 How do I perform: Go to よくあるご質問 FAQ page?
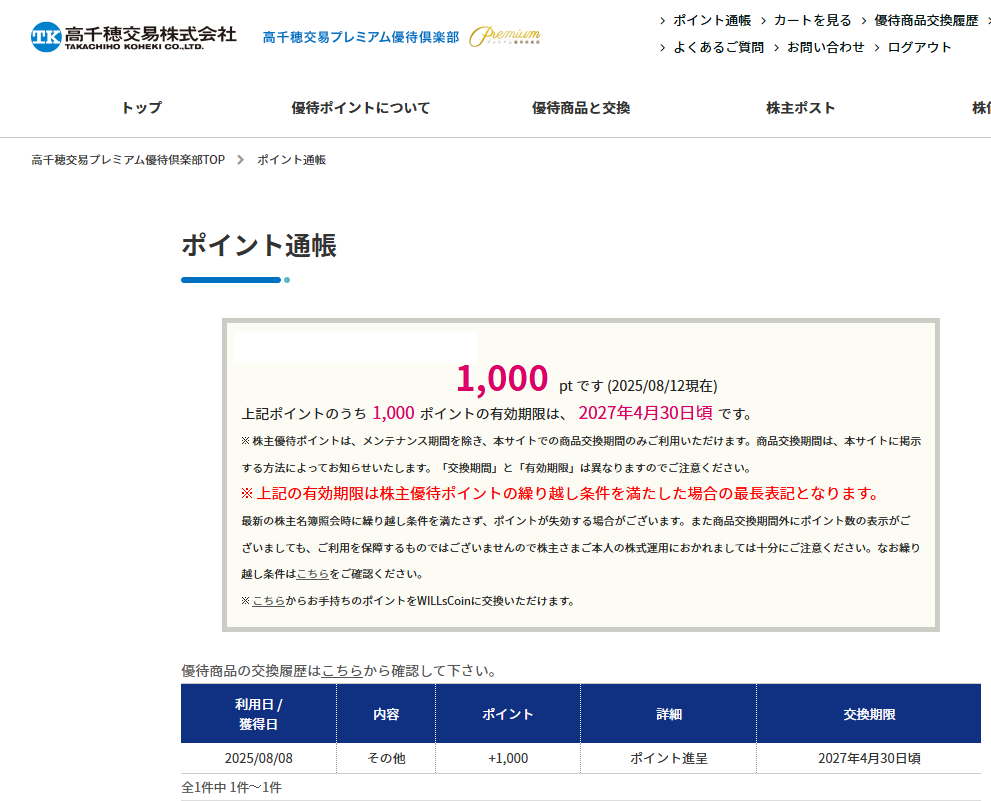click(x=718, y=47)
